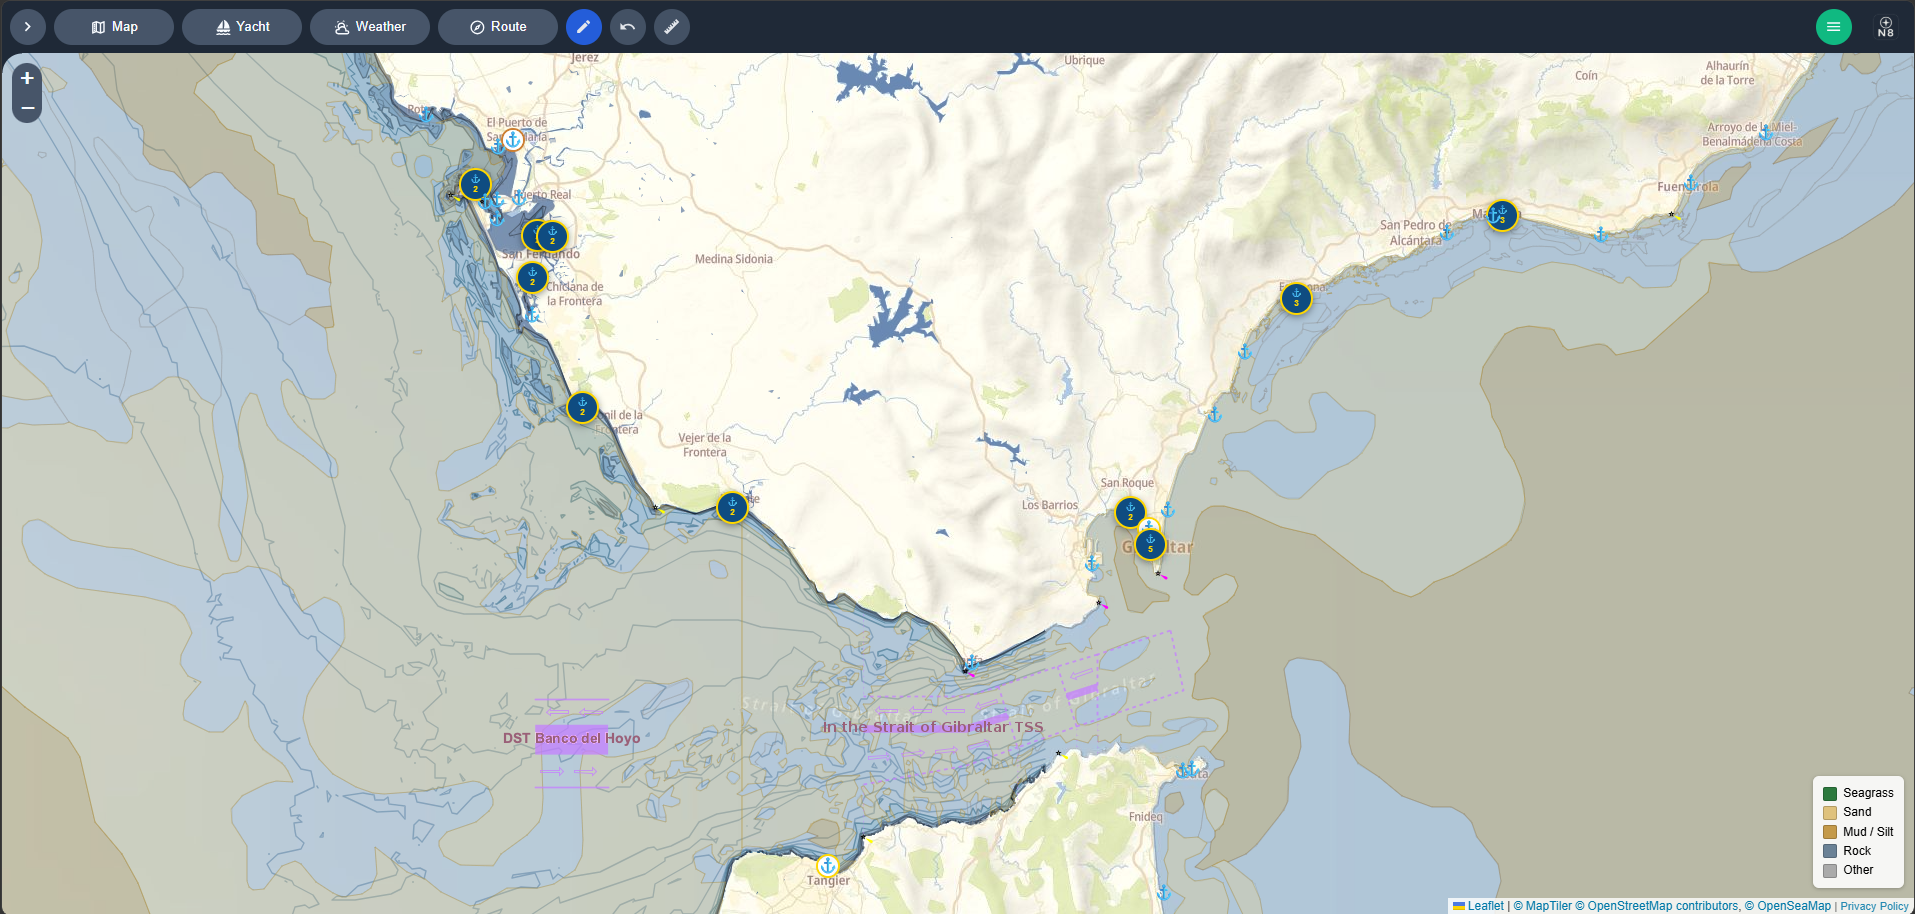Select the anchor marker at Benalmádena Costa
The image size is (1915, 914).
[1767, 131]
